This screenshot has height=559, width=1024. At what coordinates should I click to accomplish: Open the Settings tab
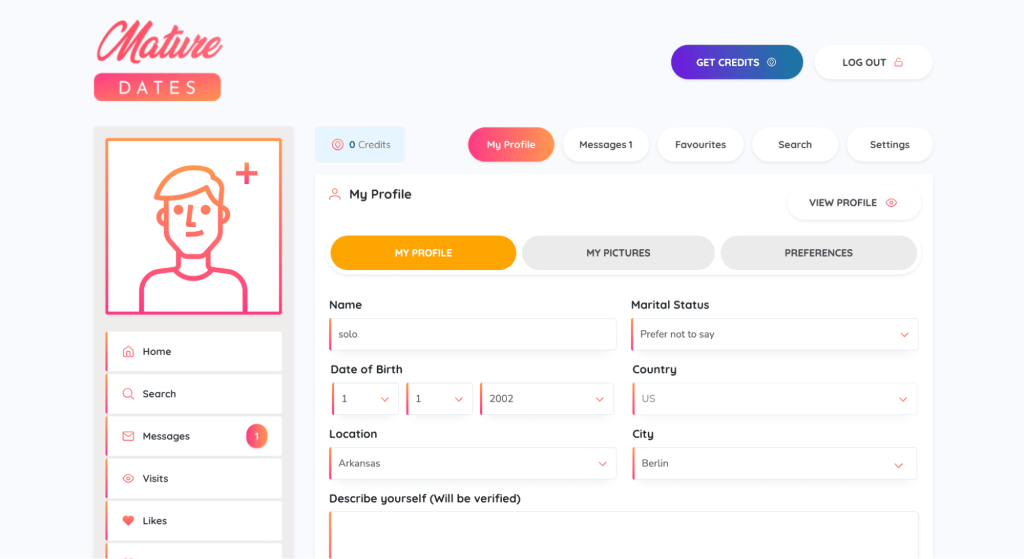(889, 144)
